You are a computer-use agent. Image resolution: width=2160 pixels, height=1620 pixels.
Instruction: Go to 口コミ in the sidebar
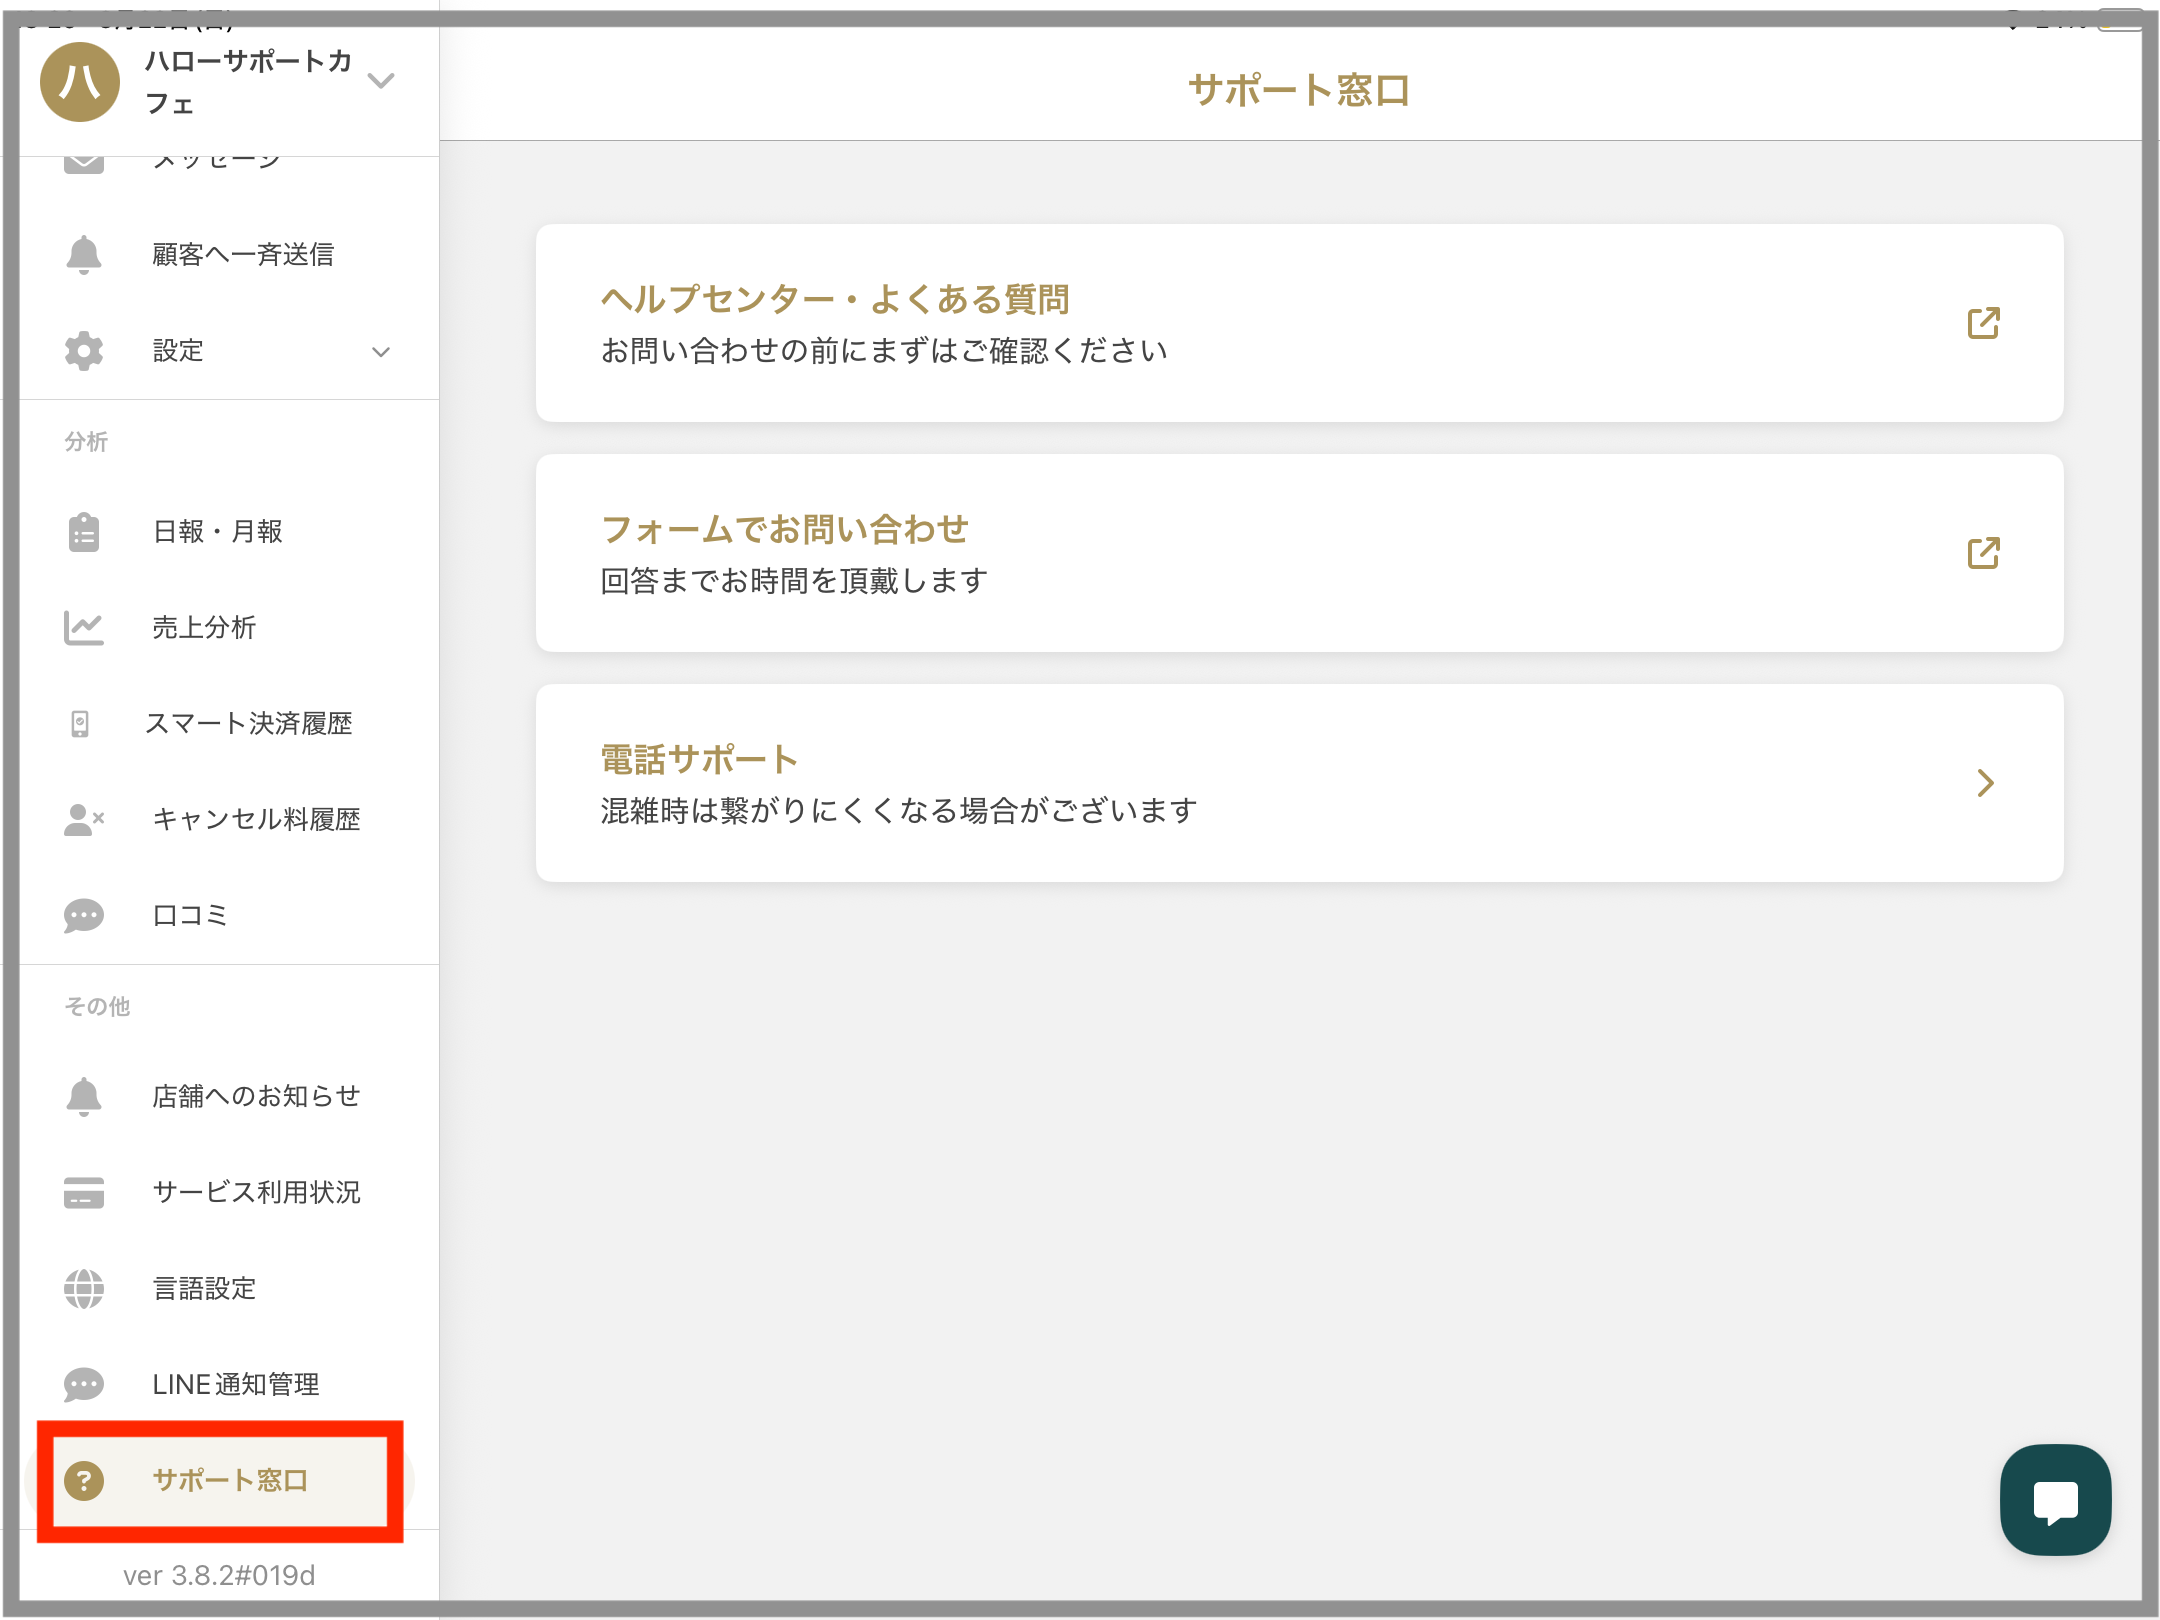190,916
